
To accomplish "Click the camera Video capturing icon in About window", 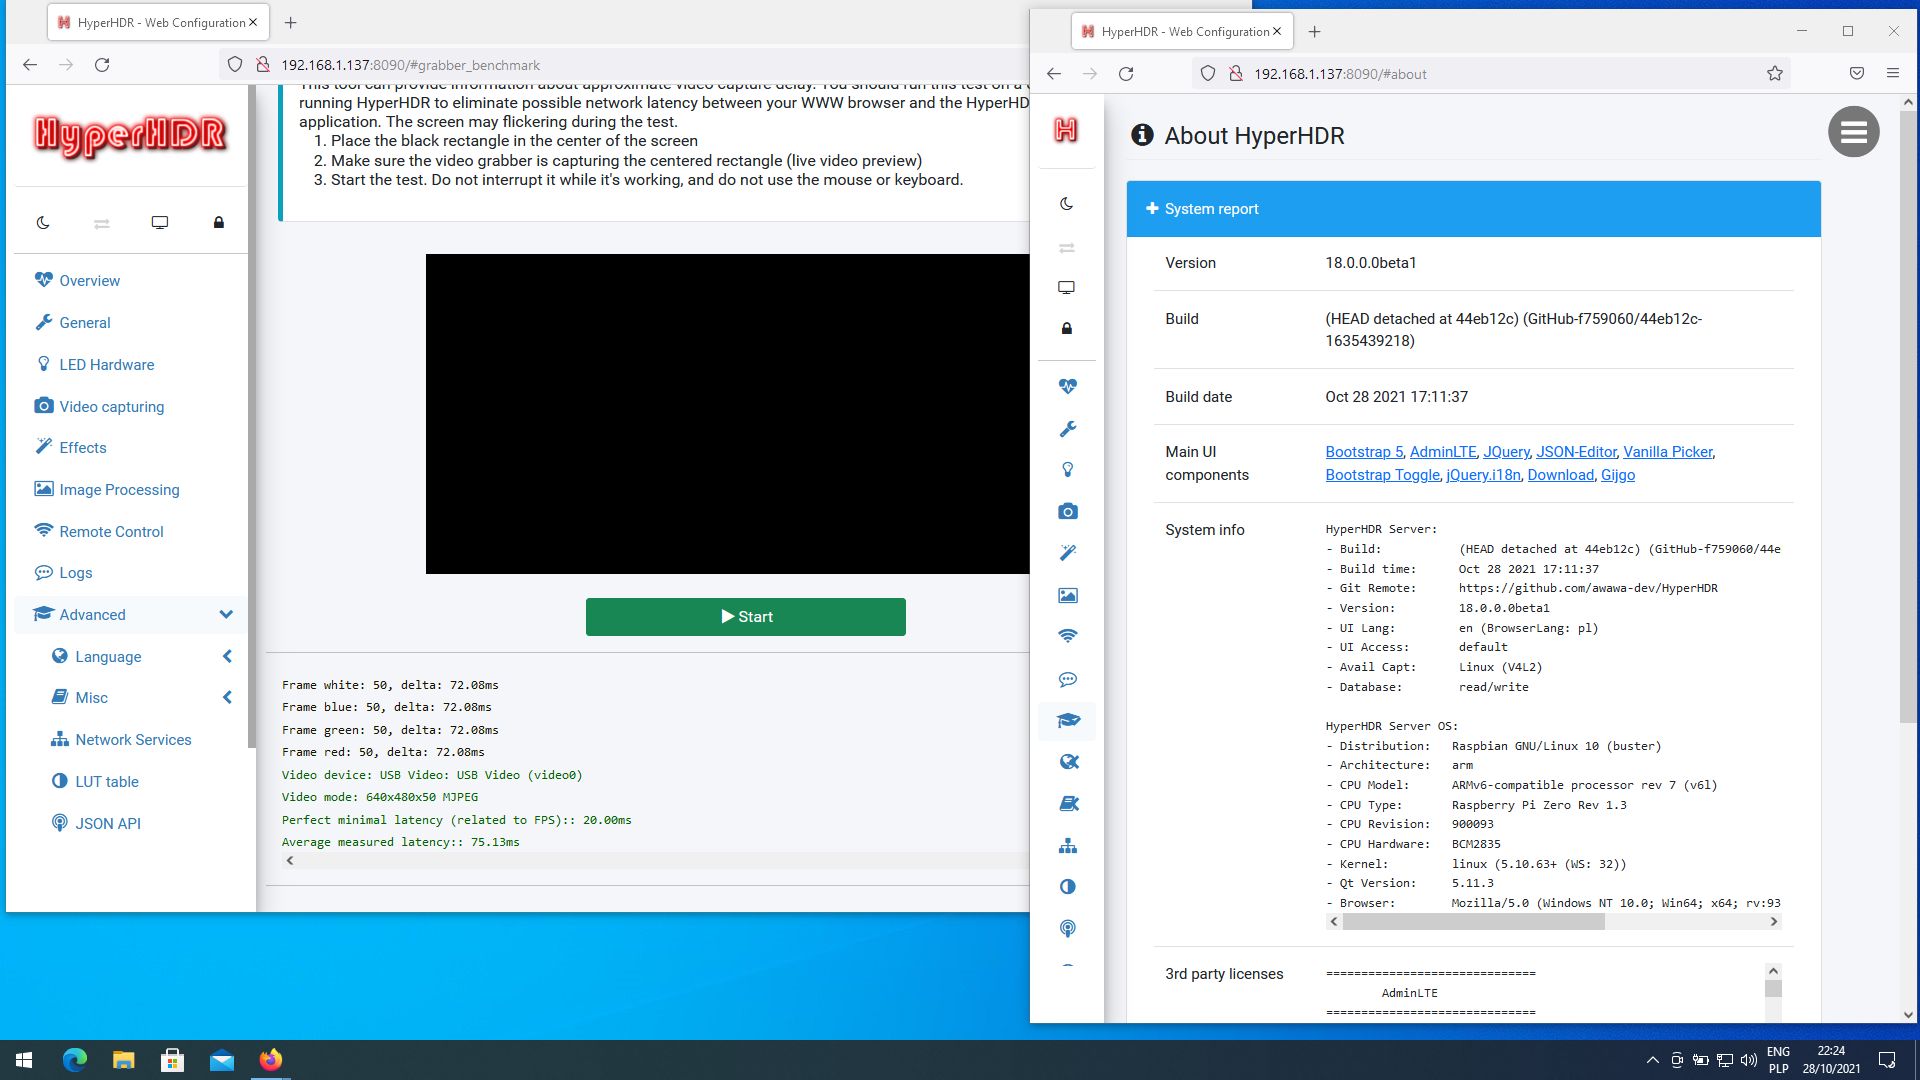I will tap(1068, 512).
